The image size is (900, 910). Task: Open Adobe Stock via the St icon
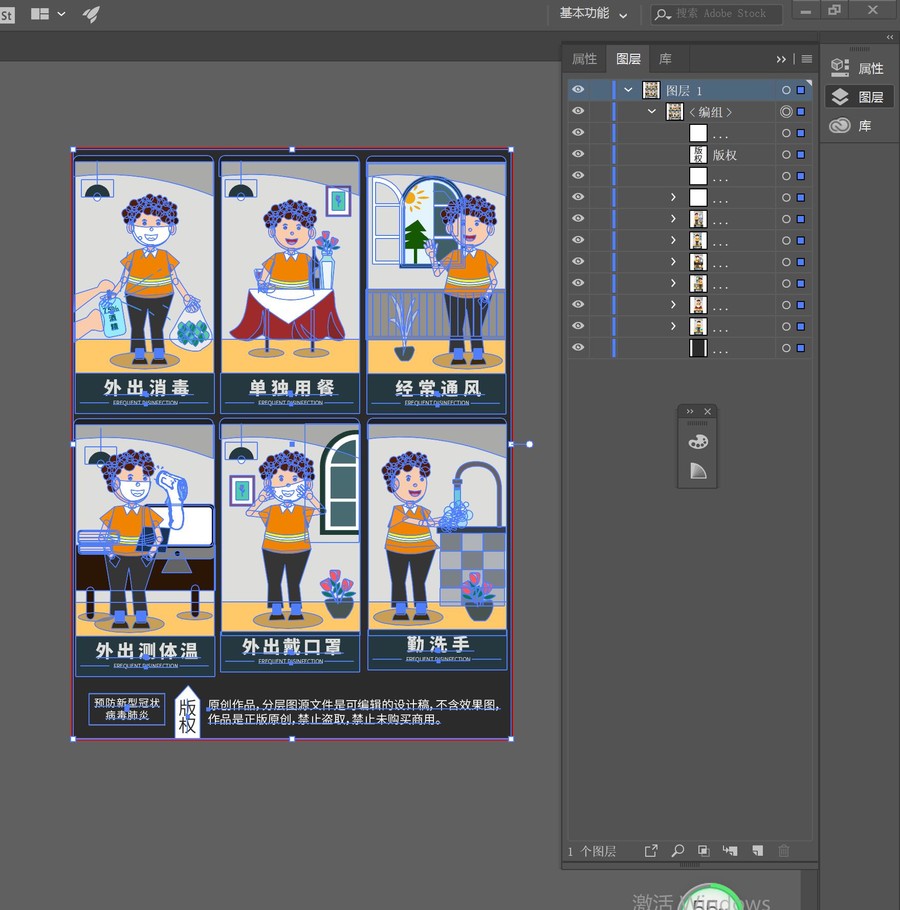(7, 15)
